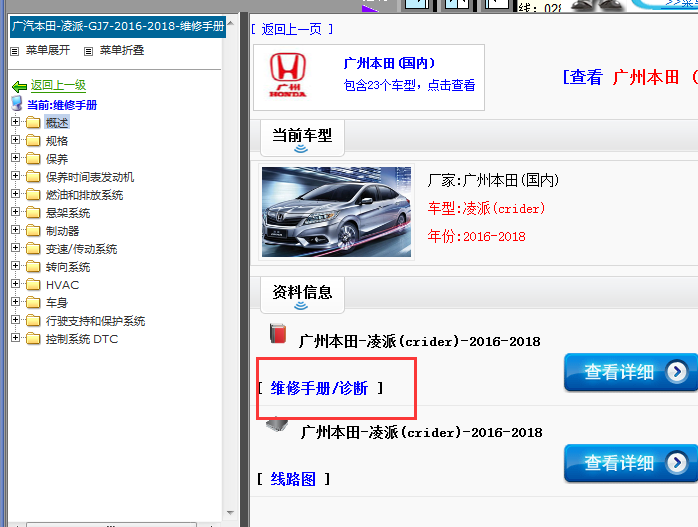Open 线路图 link

293,479
